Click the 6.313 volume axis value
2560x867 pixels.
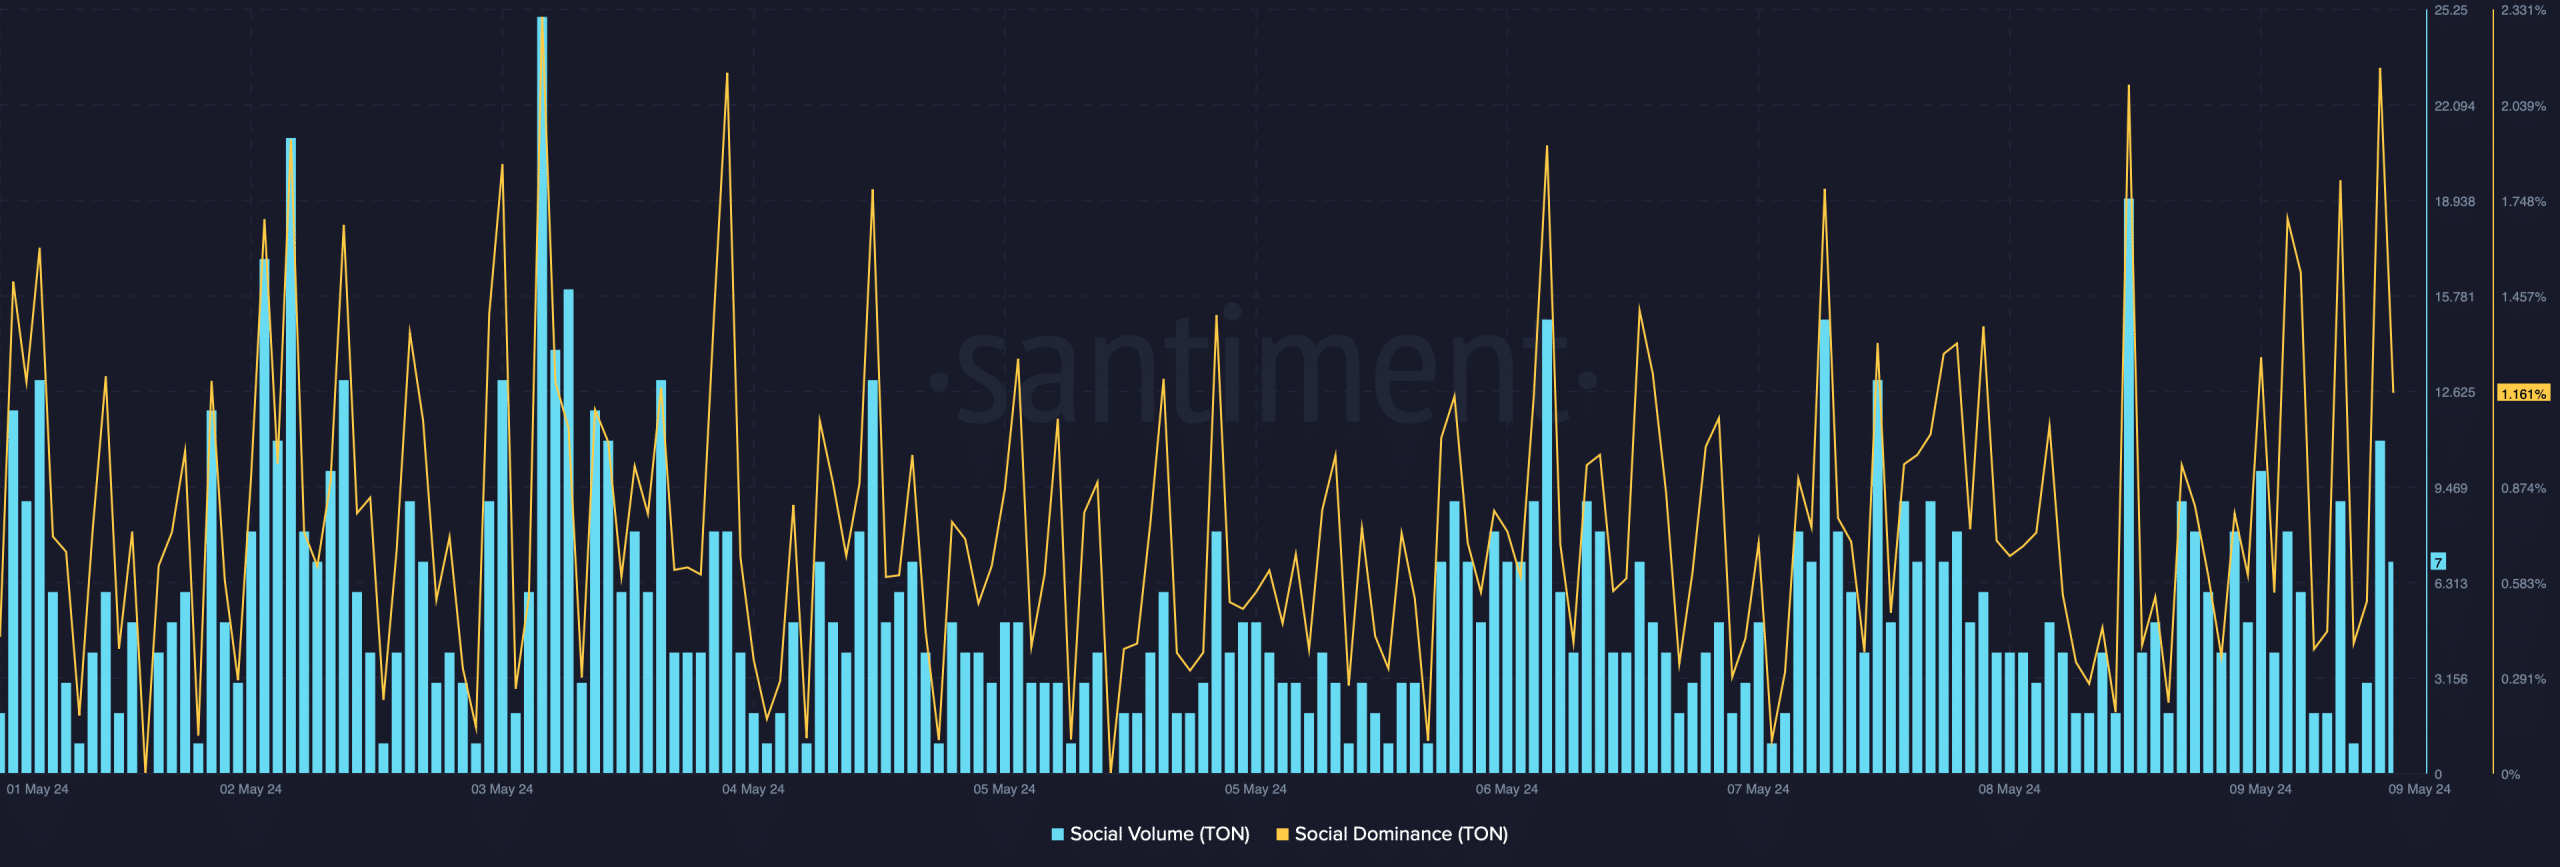[2451, 583]
